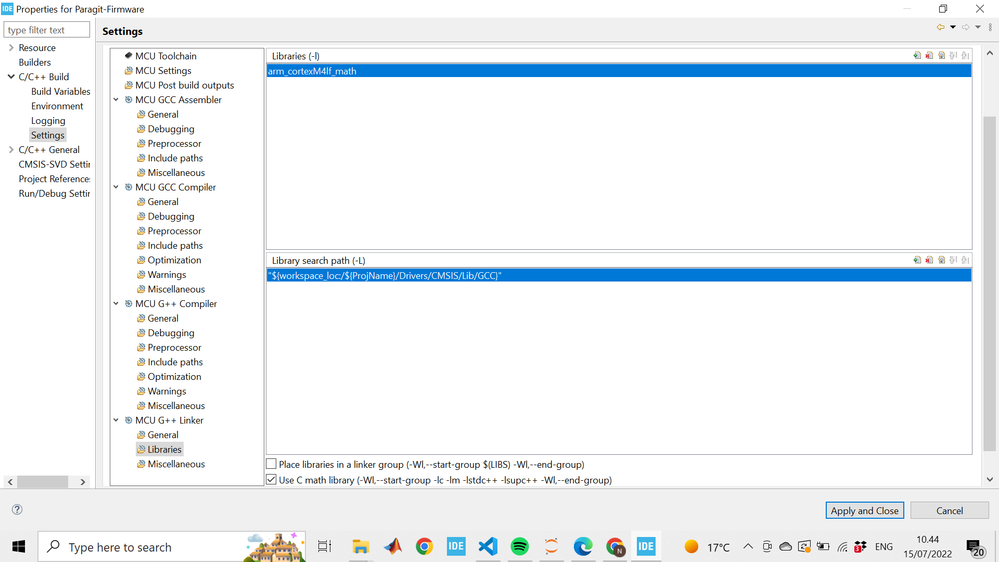The width and height of the screenshot is (999, 562).
Task: Open Miscellaneous under MCU G++ Linker
Action: click(x=176, y=464)
